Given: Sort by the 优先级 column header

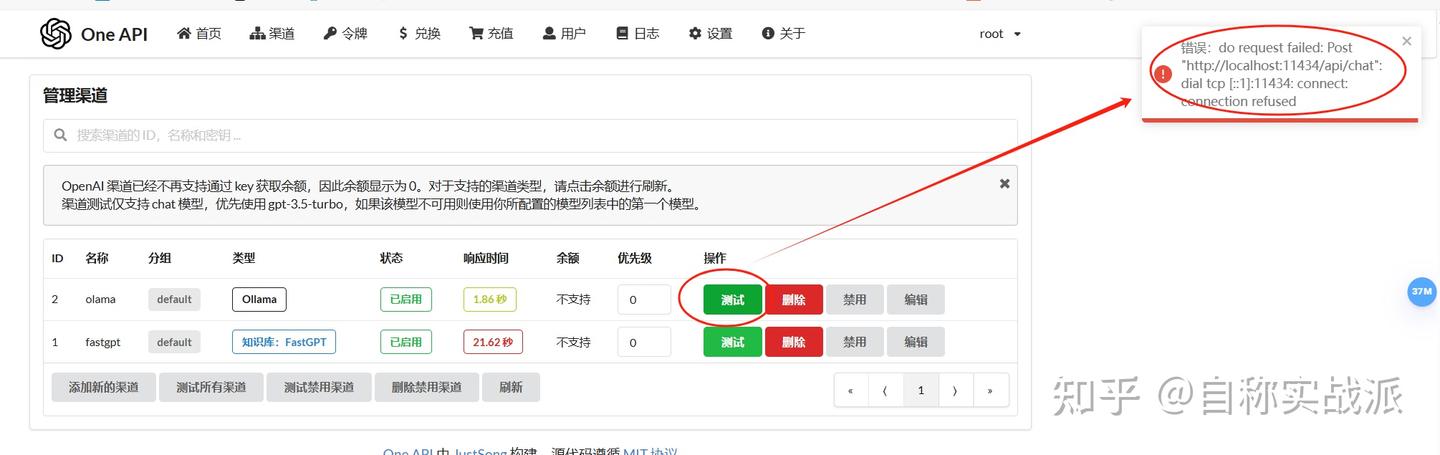Looking at the screenshot, I should 634,258.
